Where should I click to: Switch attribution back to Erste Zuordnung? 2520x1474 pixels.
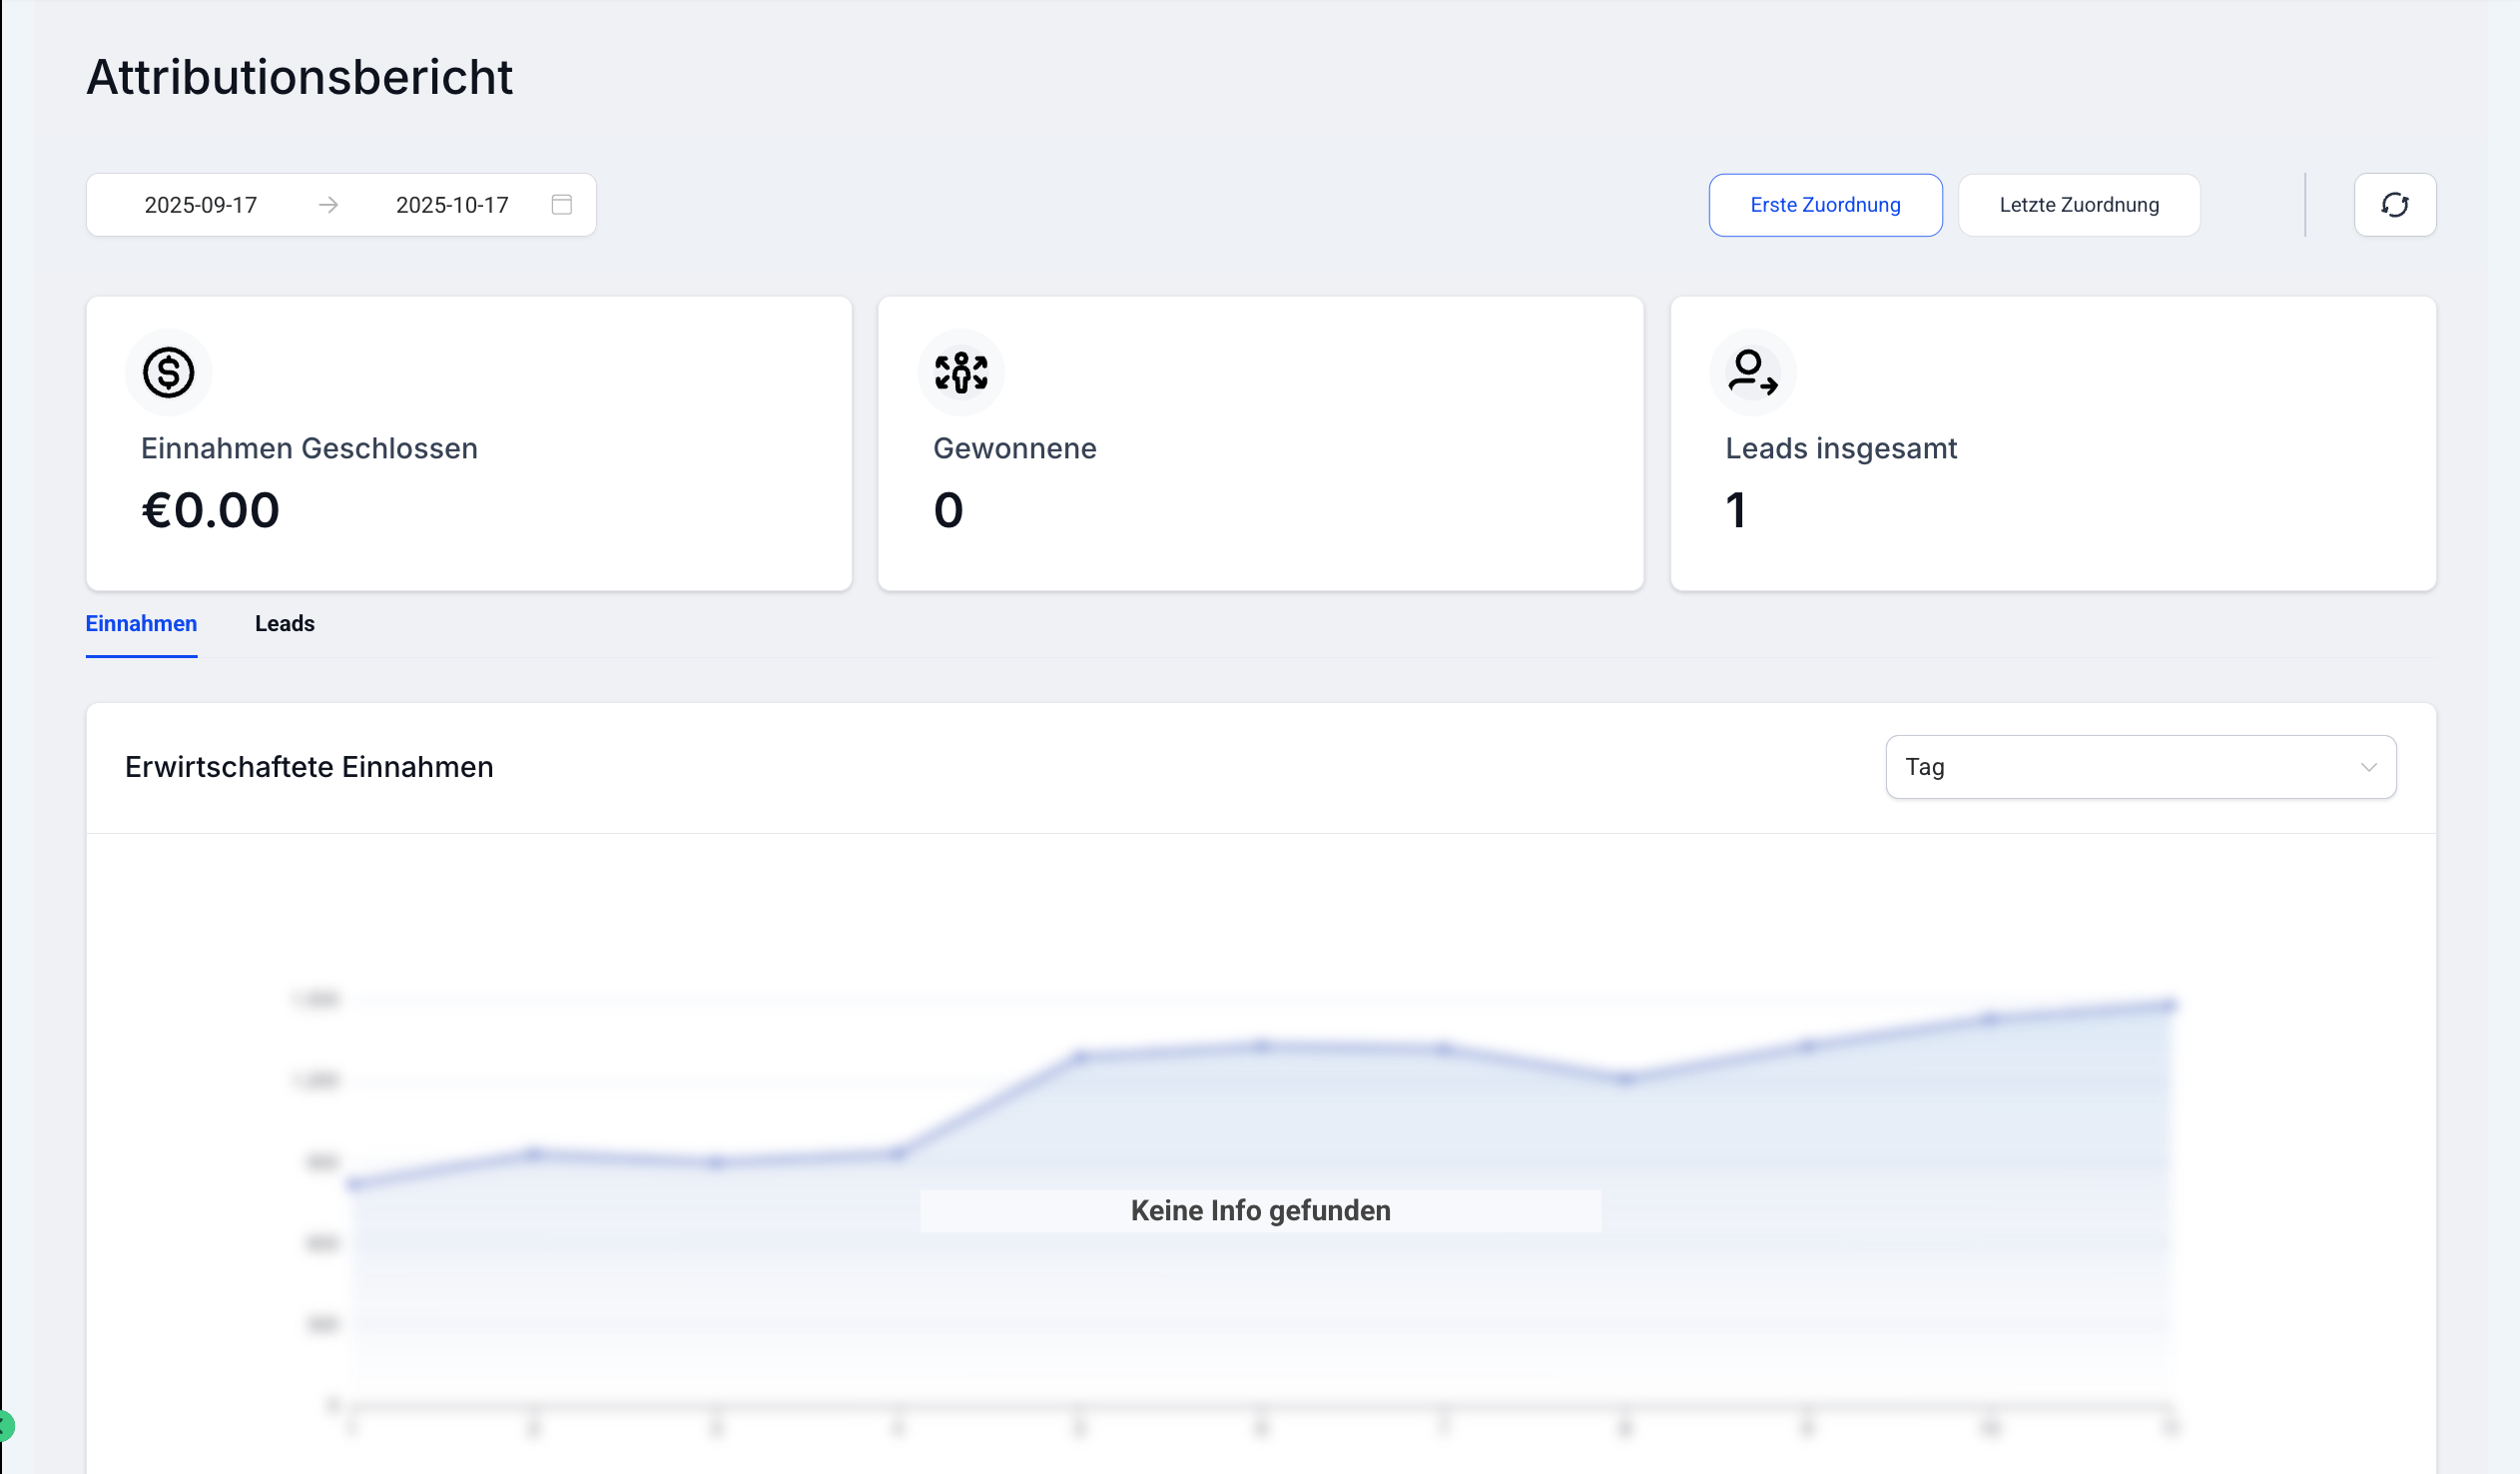pos(1824,204)
